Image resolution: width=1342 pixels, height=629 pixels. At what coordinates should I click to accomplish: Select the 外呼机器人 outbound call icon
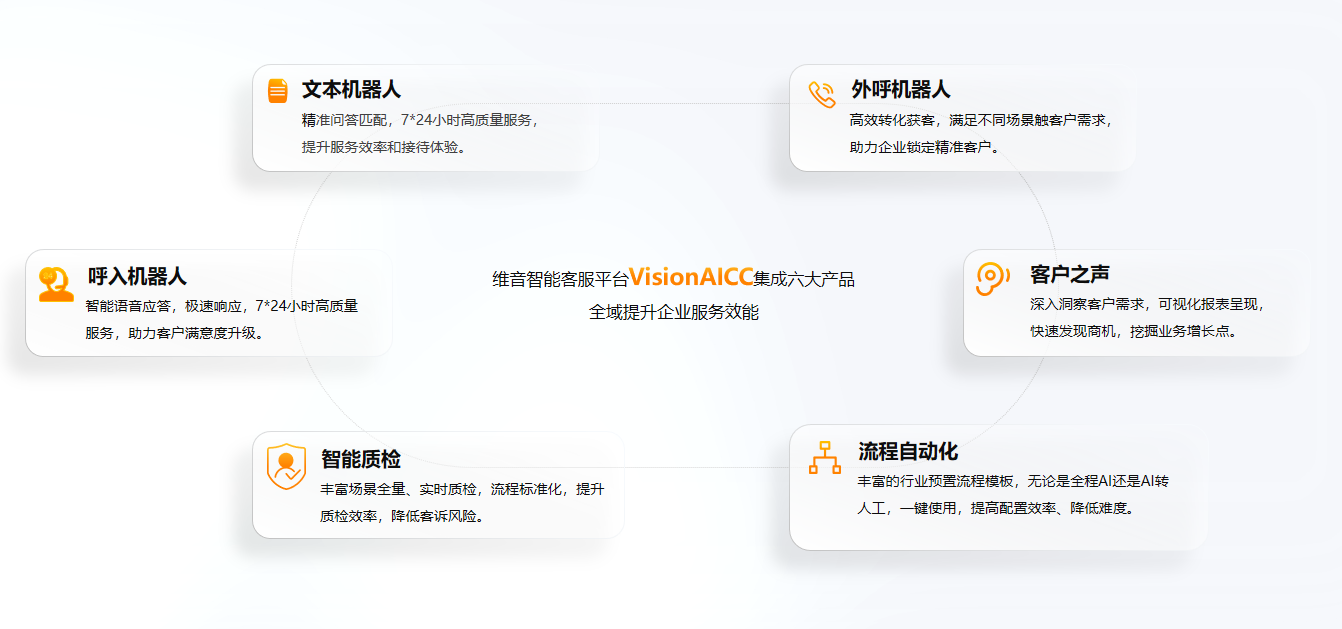tap(820, 92)
